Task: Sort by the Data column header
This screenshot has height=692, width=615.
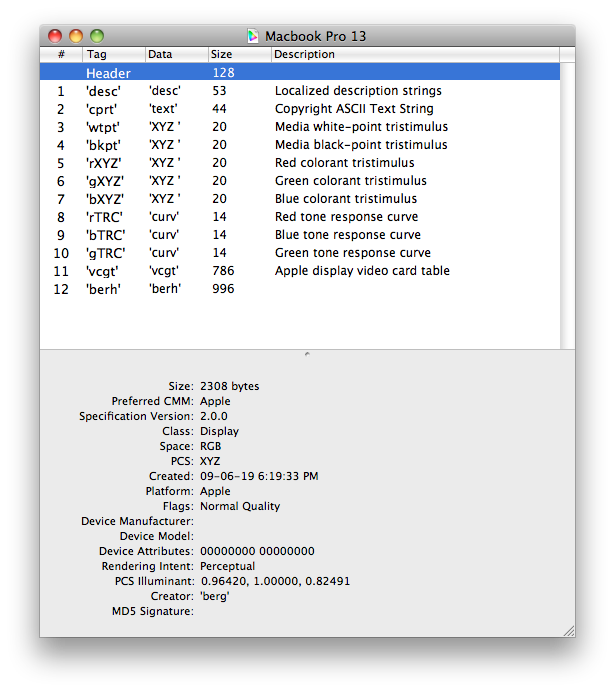Action: click(176, 54)
